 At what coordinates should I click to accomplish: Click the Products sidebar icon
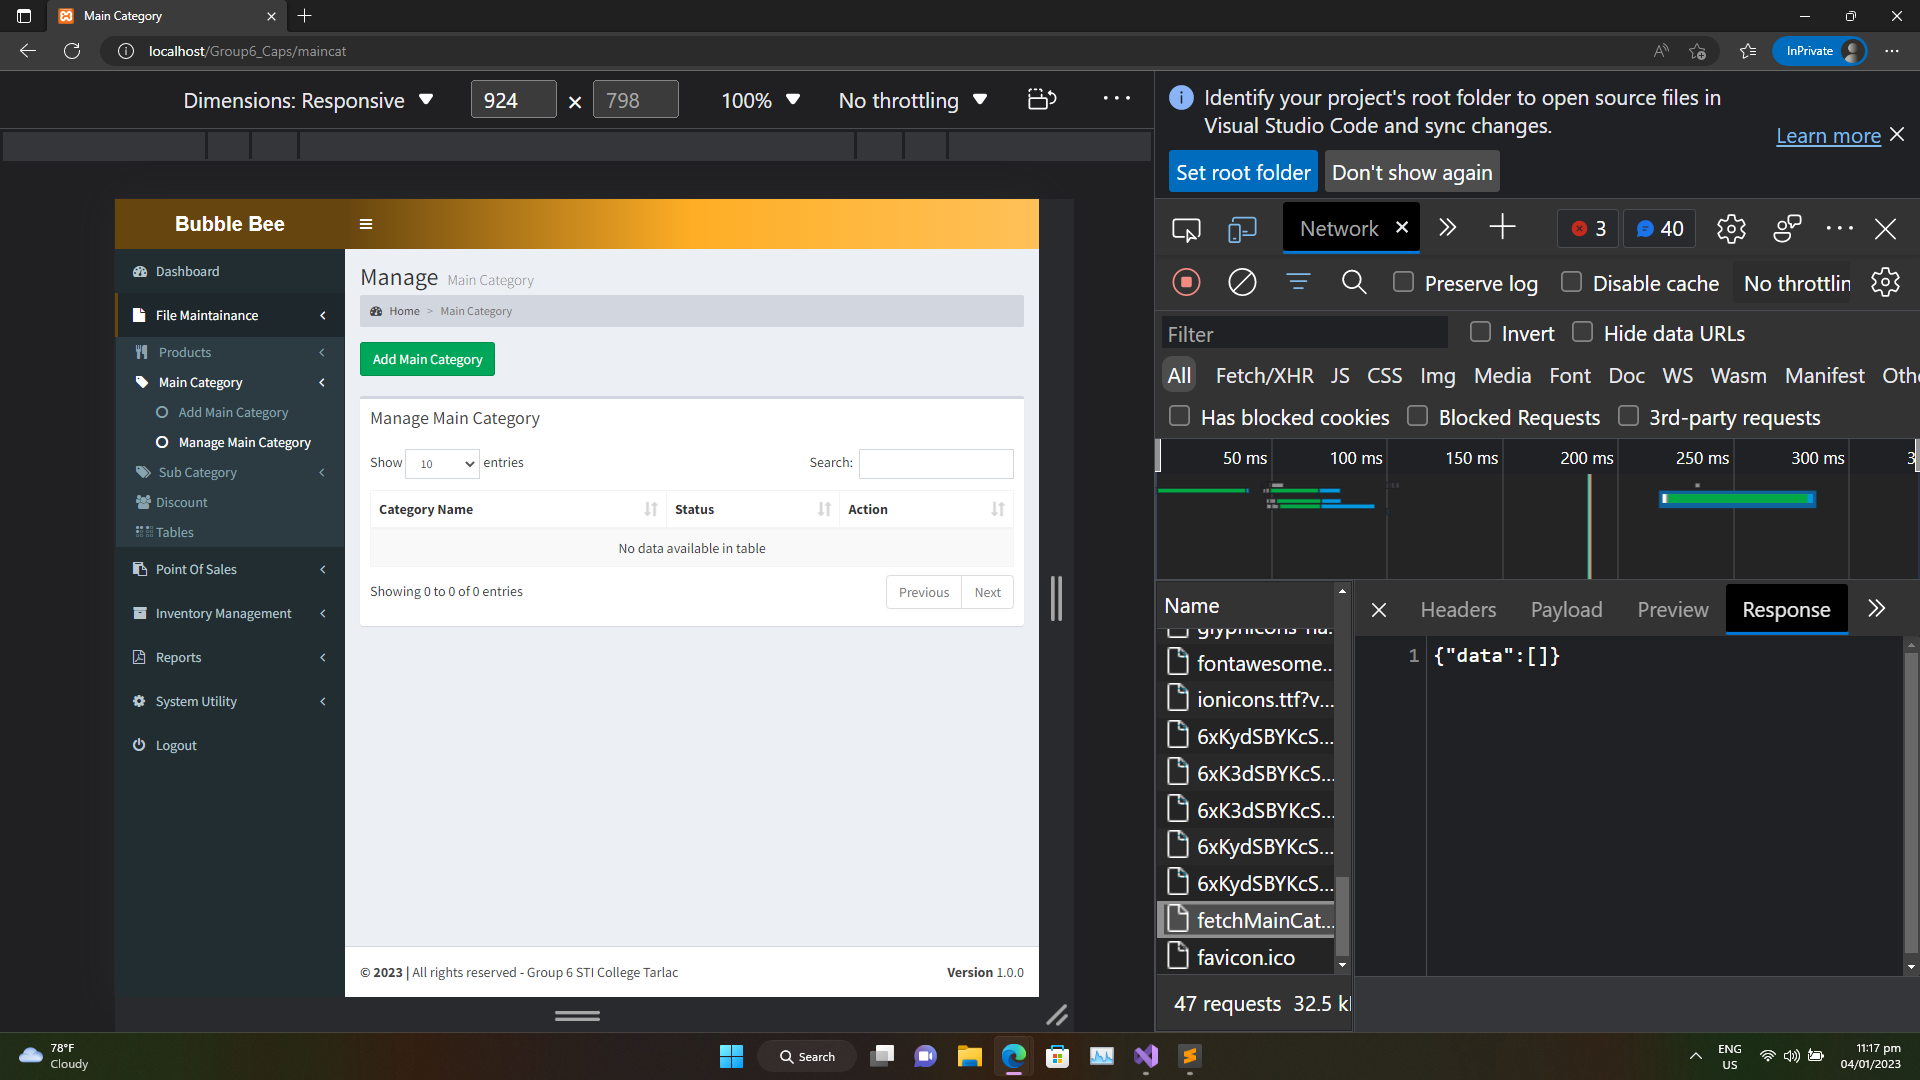click(140, 351)
